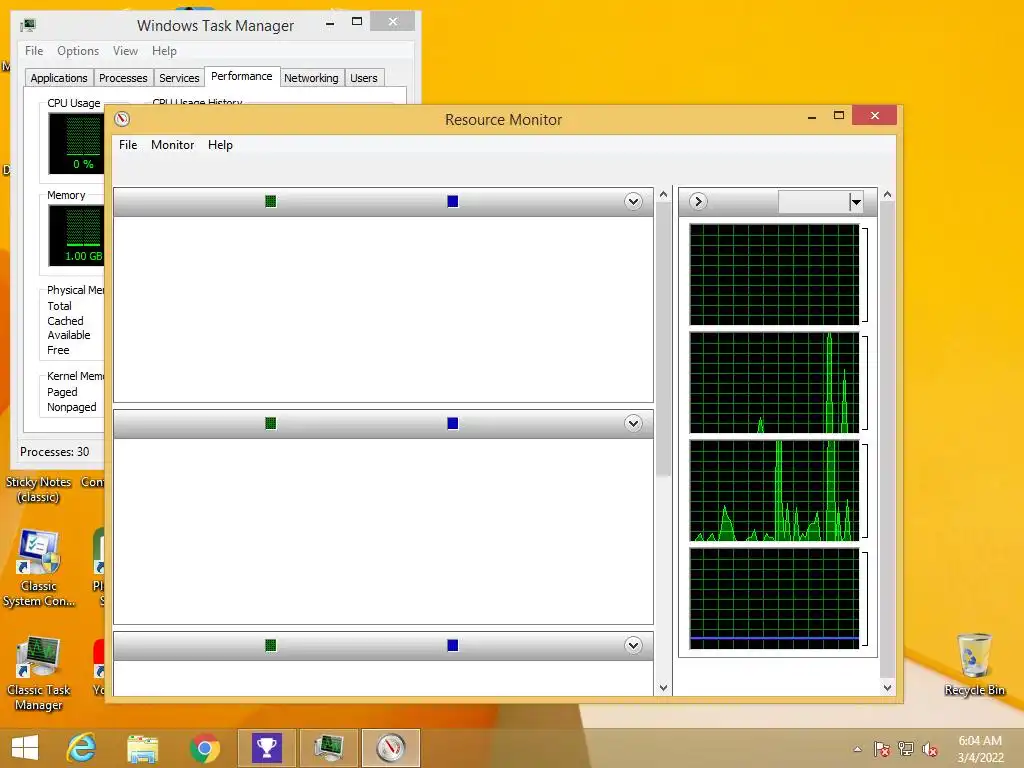The image size is (1024, 768).
Task: Open taskbar clock showing 6:04 AM
Action: pos(980,749)
